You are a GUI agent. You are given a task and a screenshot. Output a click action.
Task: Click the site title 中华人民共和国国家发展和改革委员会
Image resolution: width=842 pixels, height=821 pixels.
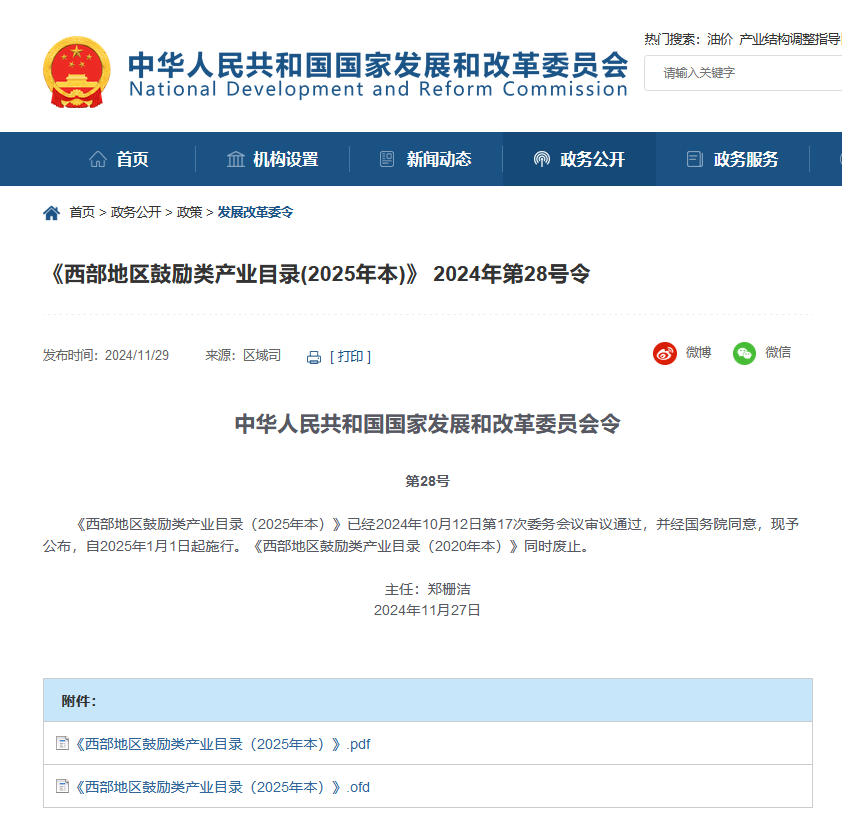[x=378, y=64]
